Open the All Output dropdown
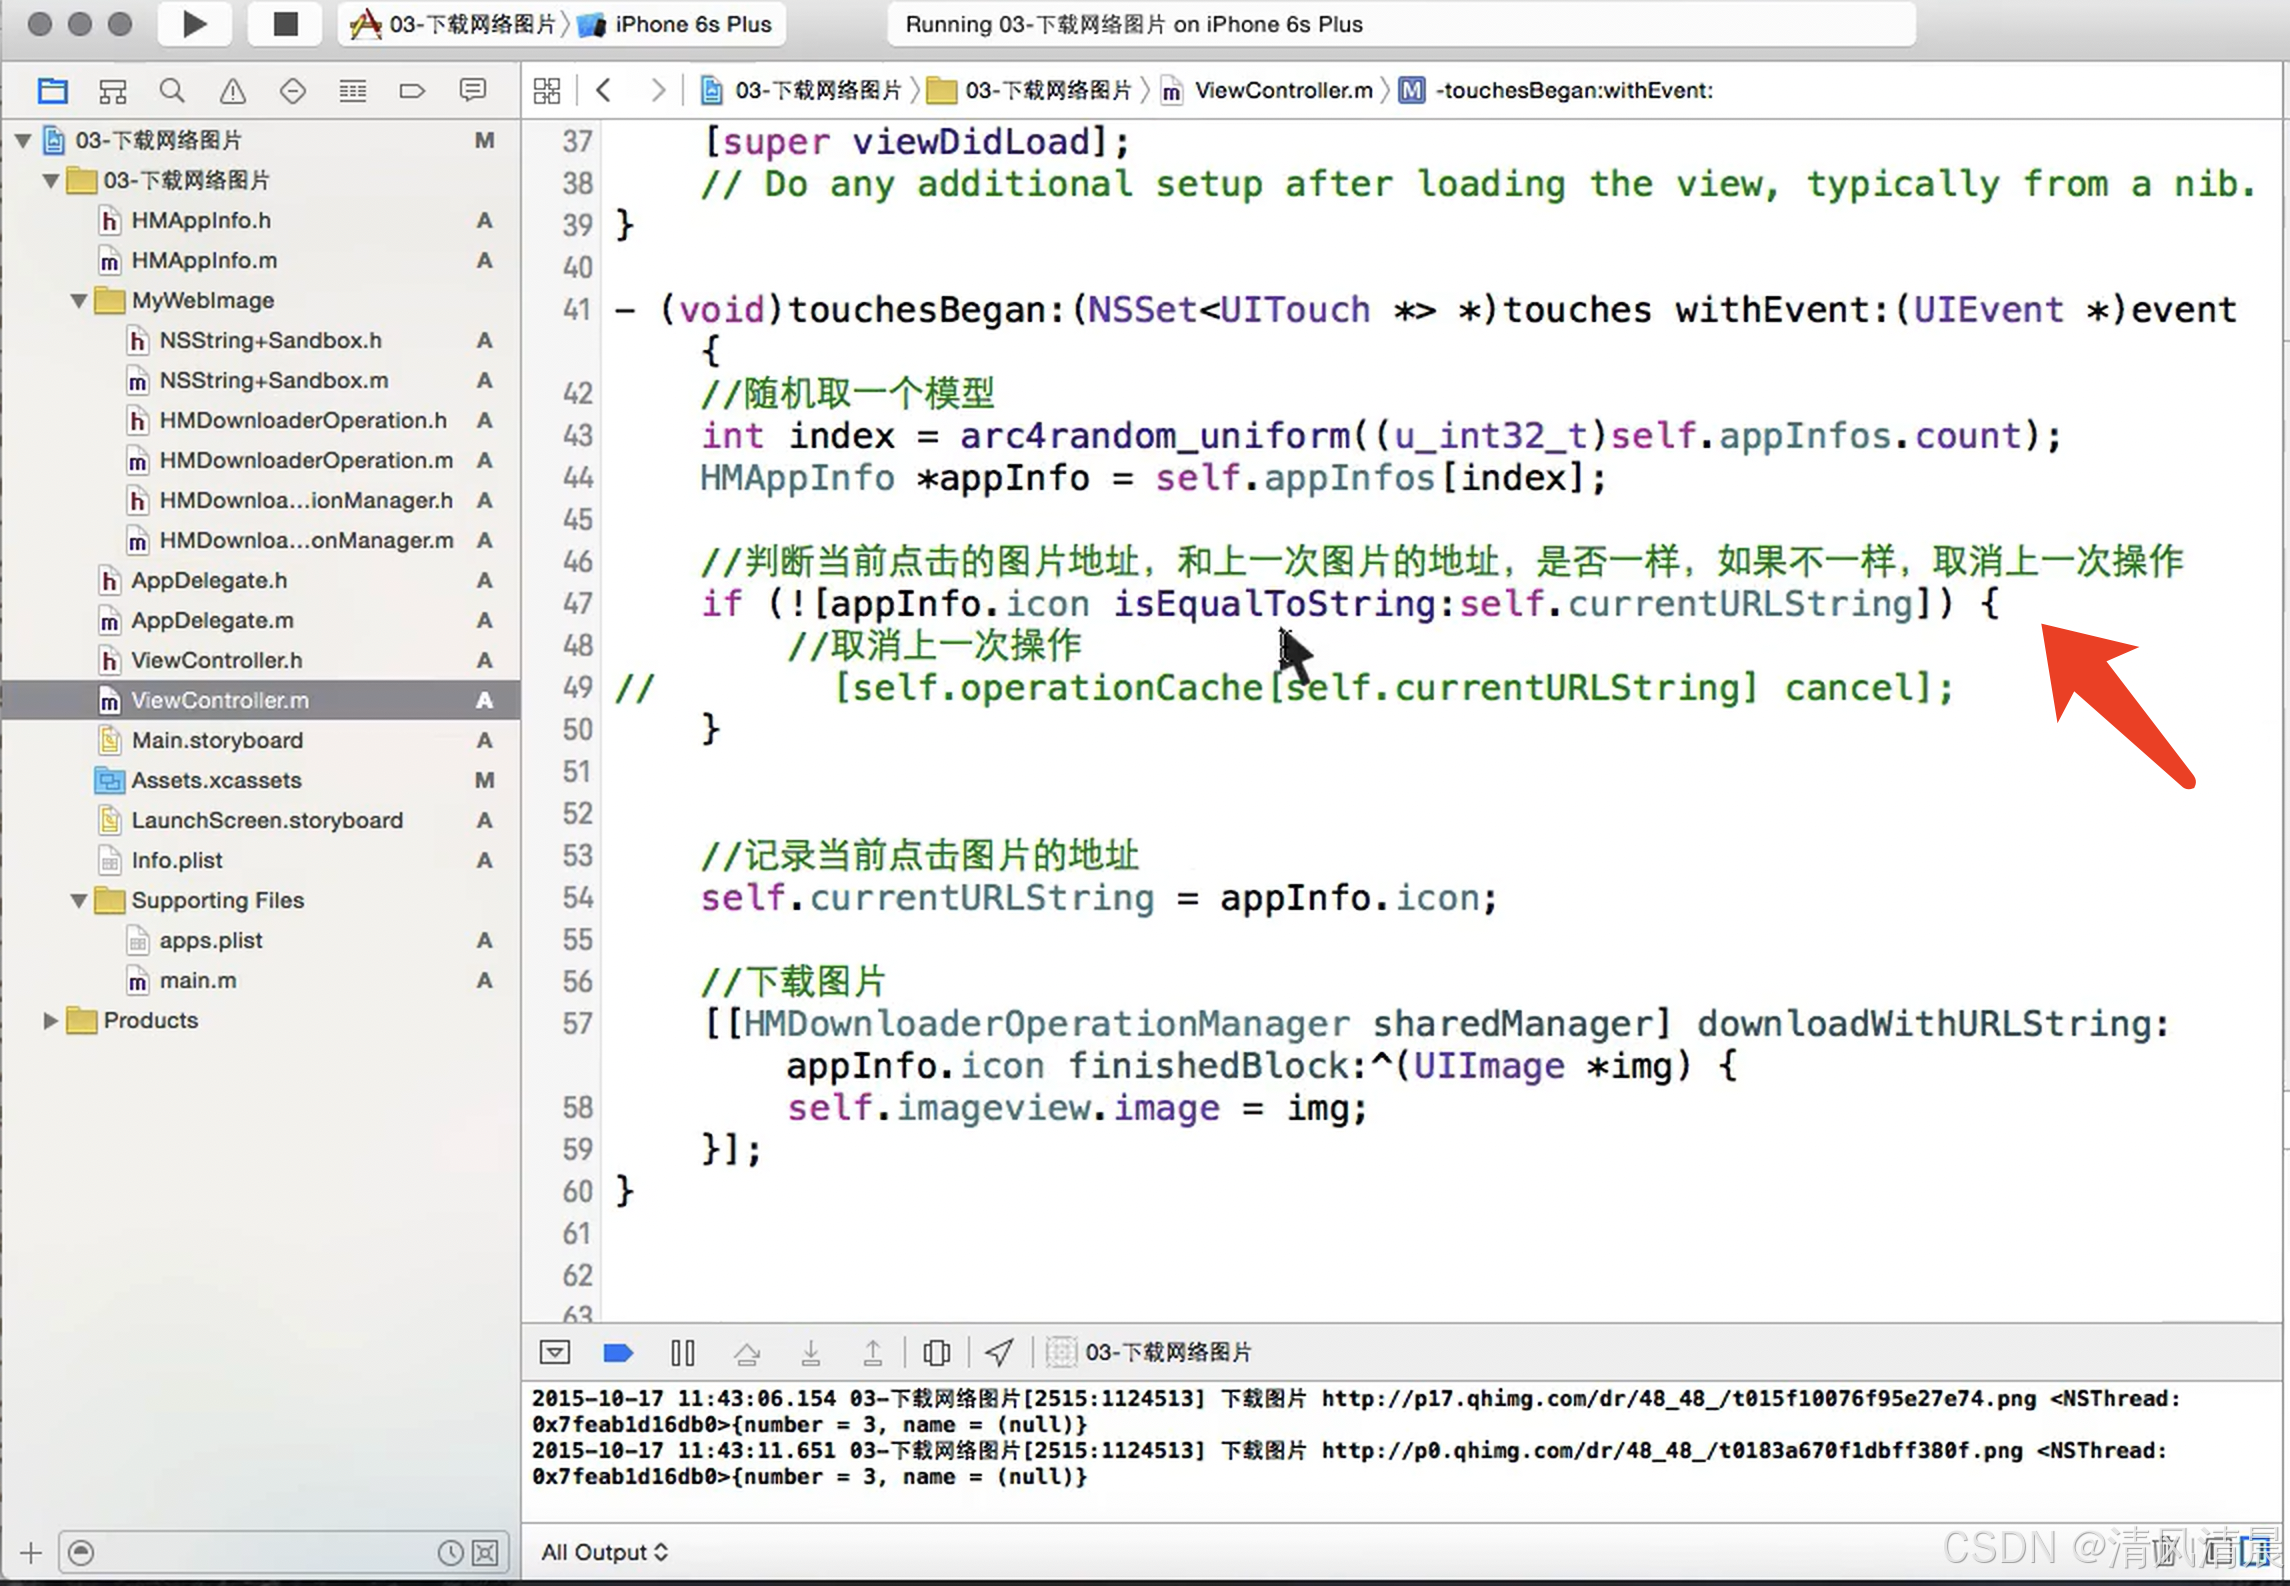 (604, 1552)
